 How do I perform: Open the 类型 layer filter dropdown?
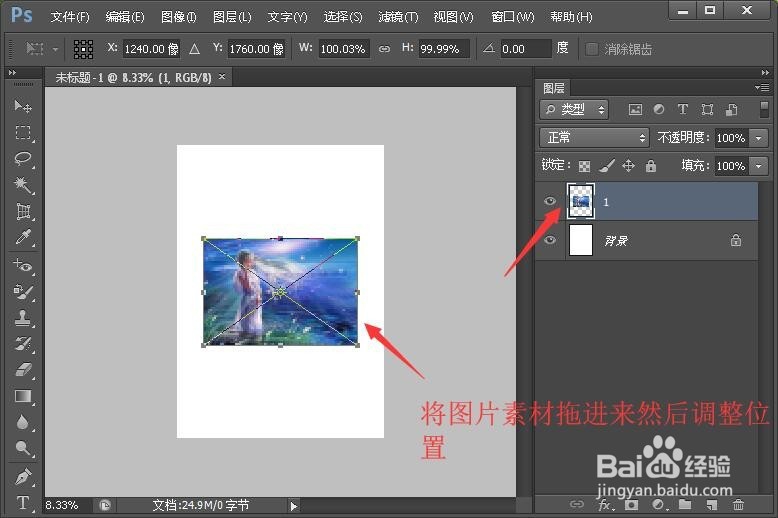coord(574,110)
